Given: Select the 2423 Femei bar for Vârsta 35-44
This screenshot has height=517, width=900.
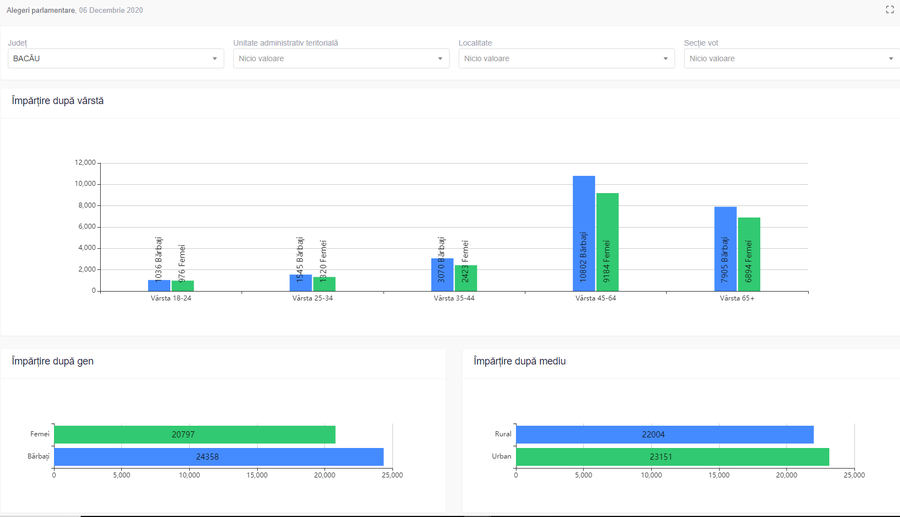Looking at the screenshot, I should point(465,278).
